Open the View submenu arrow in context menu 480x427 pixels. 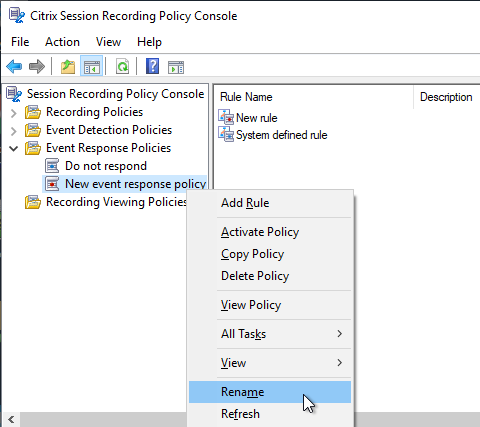click(x=339, y=363)
